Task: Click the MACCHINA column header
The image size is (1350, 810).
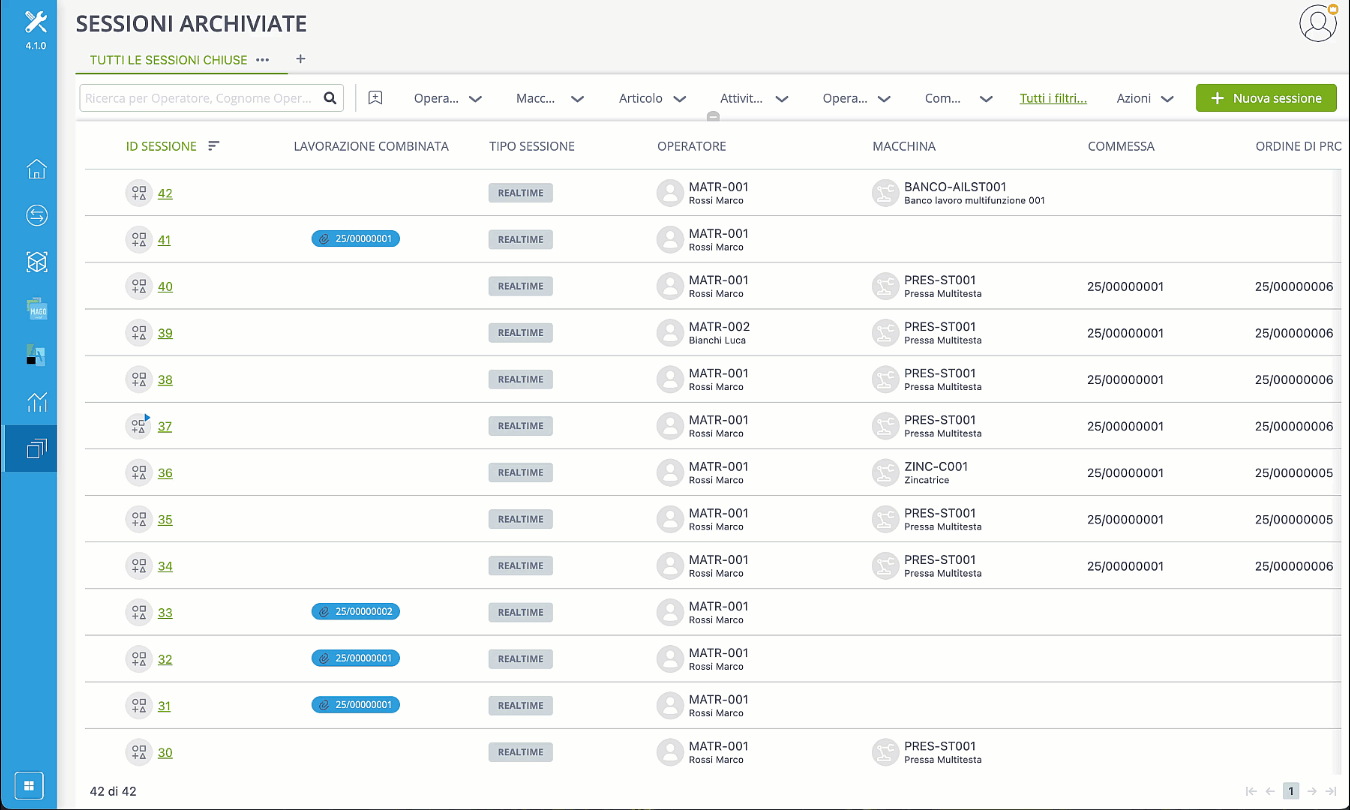Action: click(x=904, y=146)
